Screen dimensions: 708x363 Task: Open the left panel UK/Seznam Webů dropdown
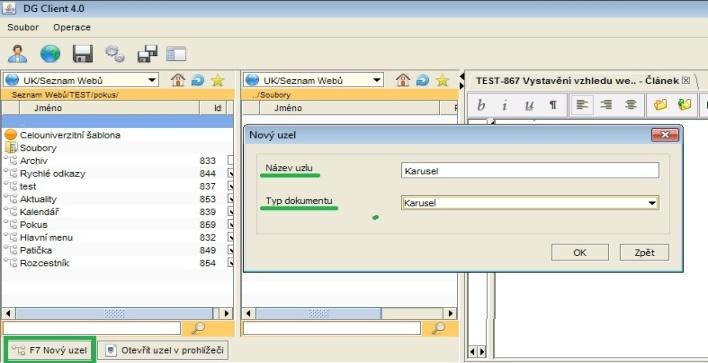pos(81,80)
